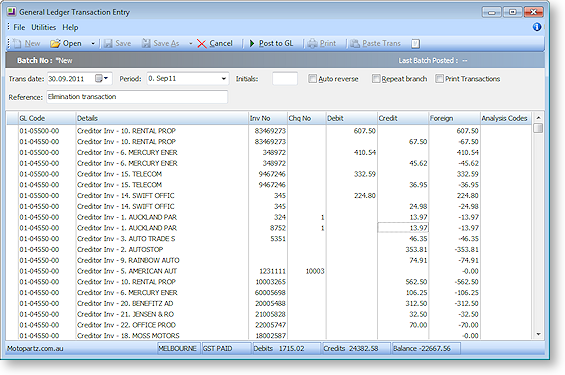Click the blue info icon

[537, 27]
